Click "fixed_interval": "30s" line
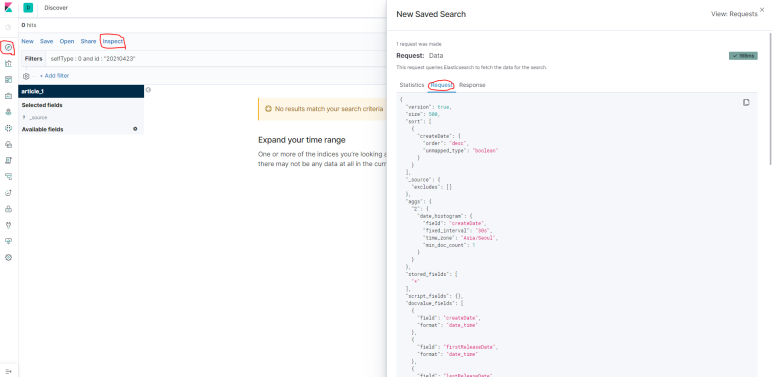The height and width of the screenshot is (377, 773). (x=457, y=230)
